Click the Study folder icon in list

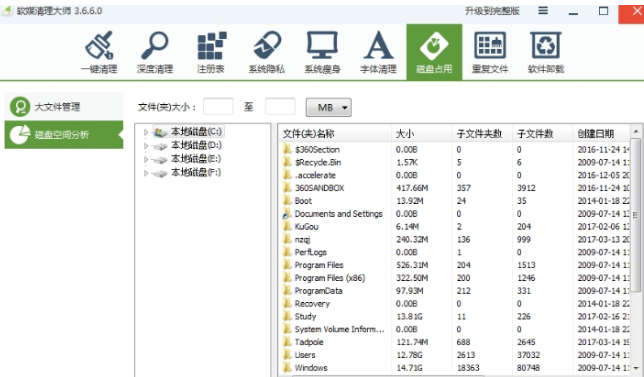287,316
